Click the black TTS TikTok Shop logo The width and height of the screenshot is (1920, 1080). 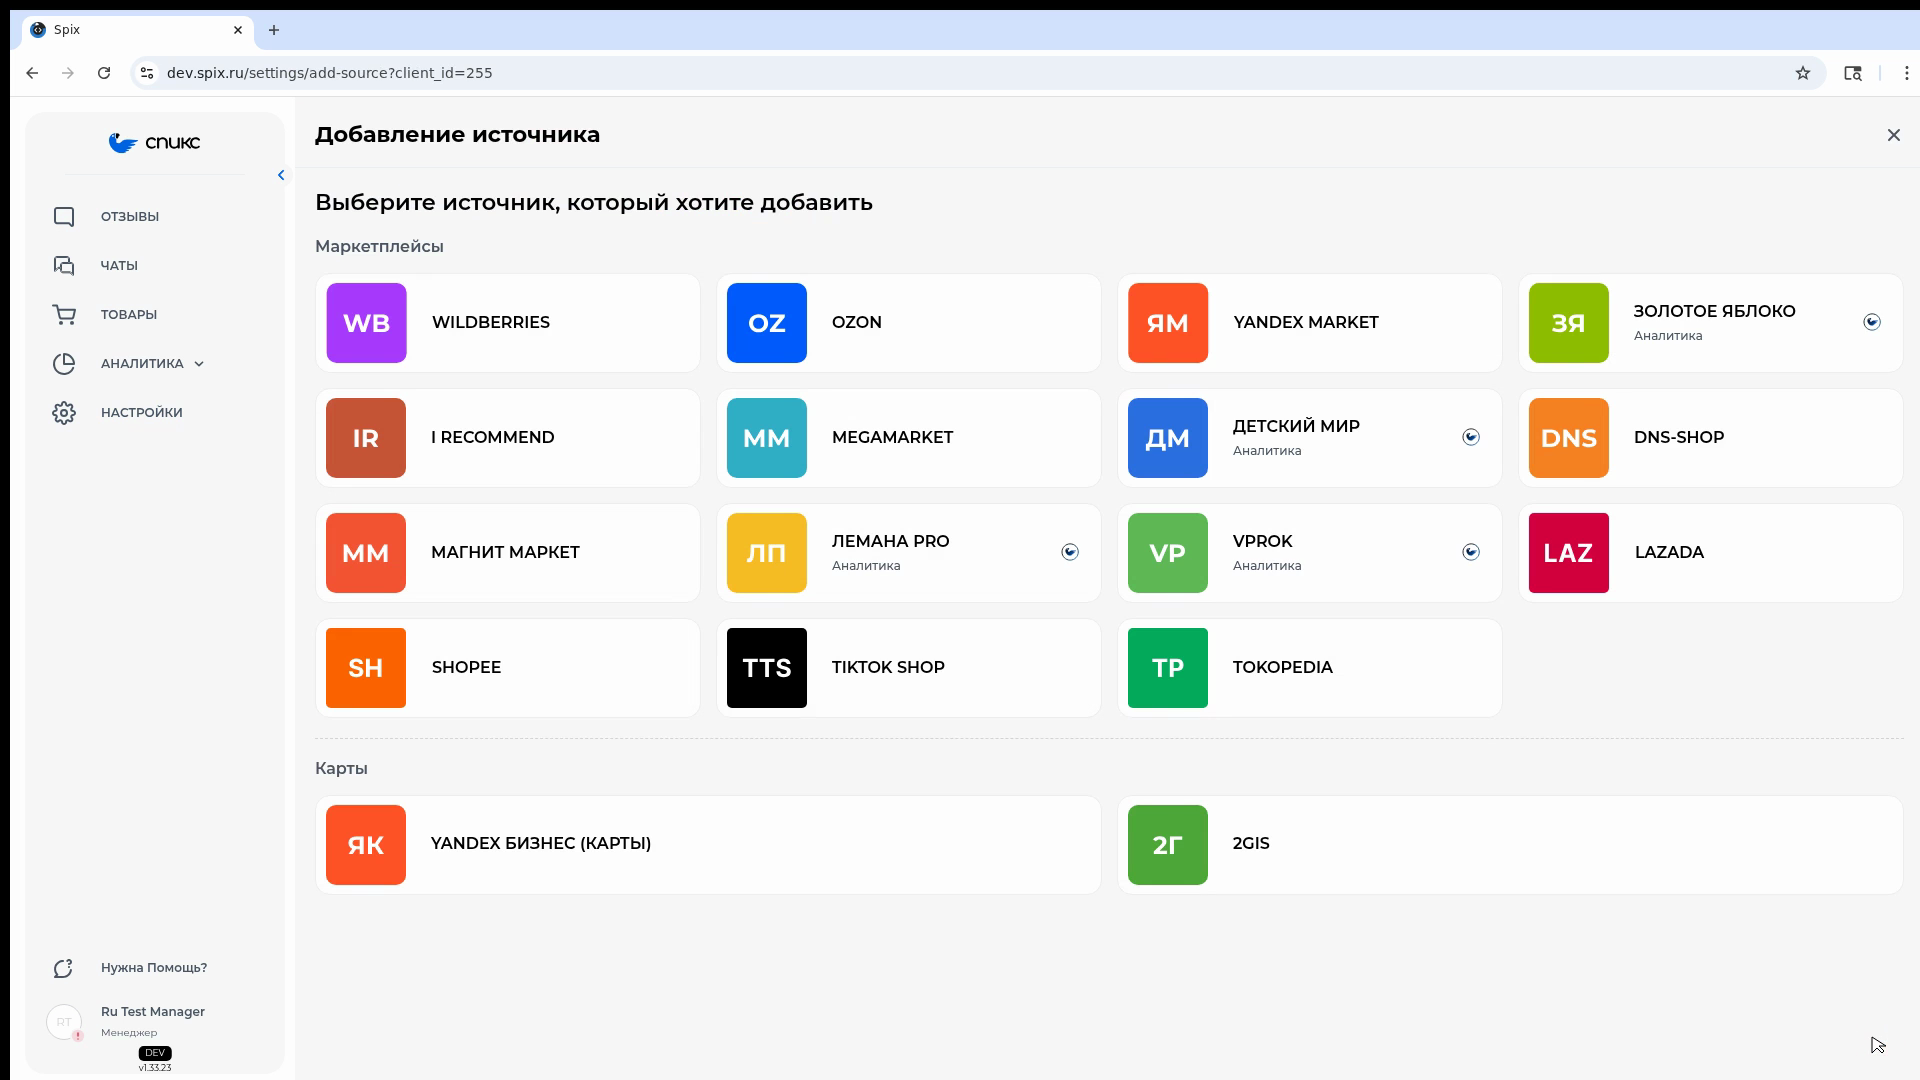pyautogui.click(x=767, y=668)
